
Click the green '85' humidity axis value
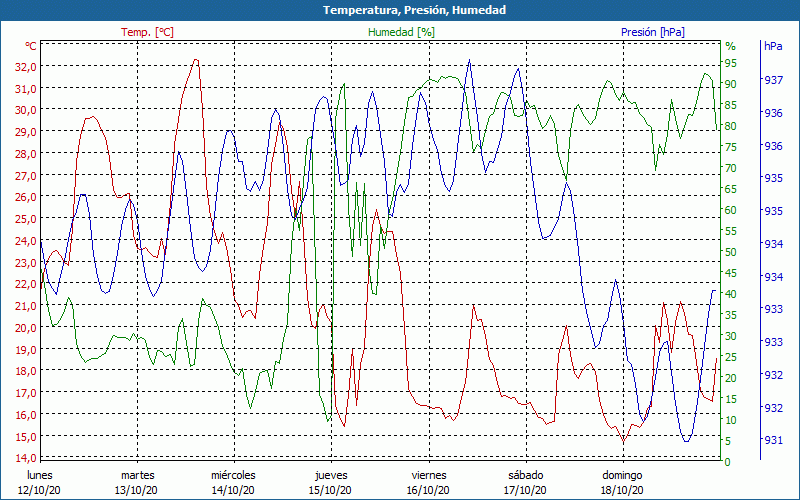[x=731, y=105]
